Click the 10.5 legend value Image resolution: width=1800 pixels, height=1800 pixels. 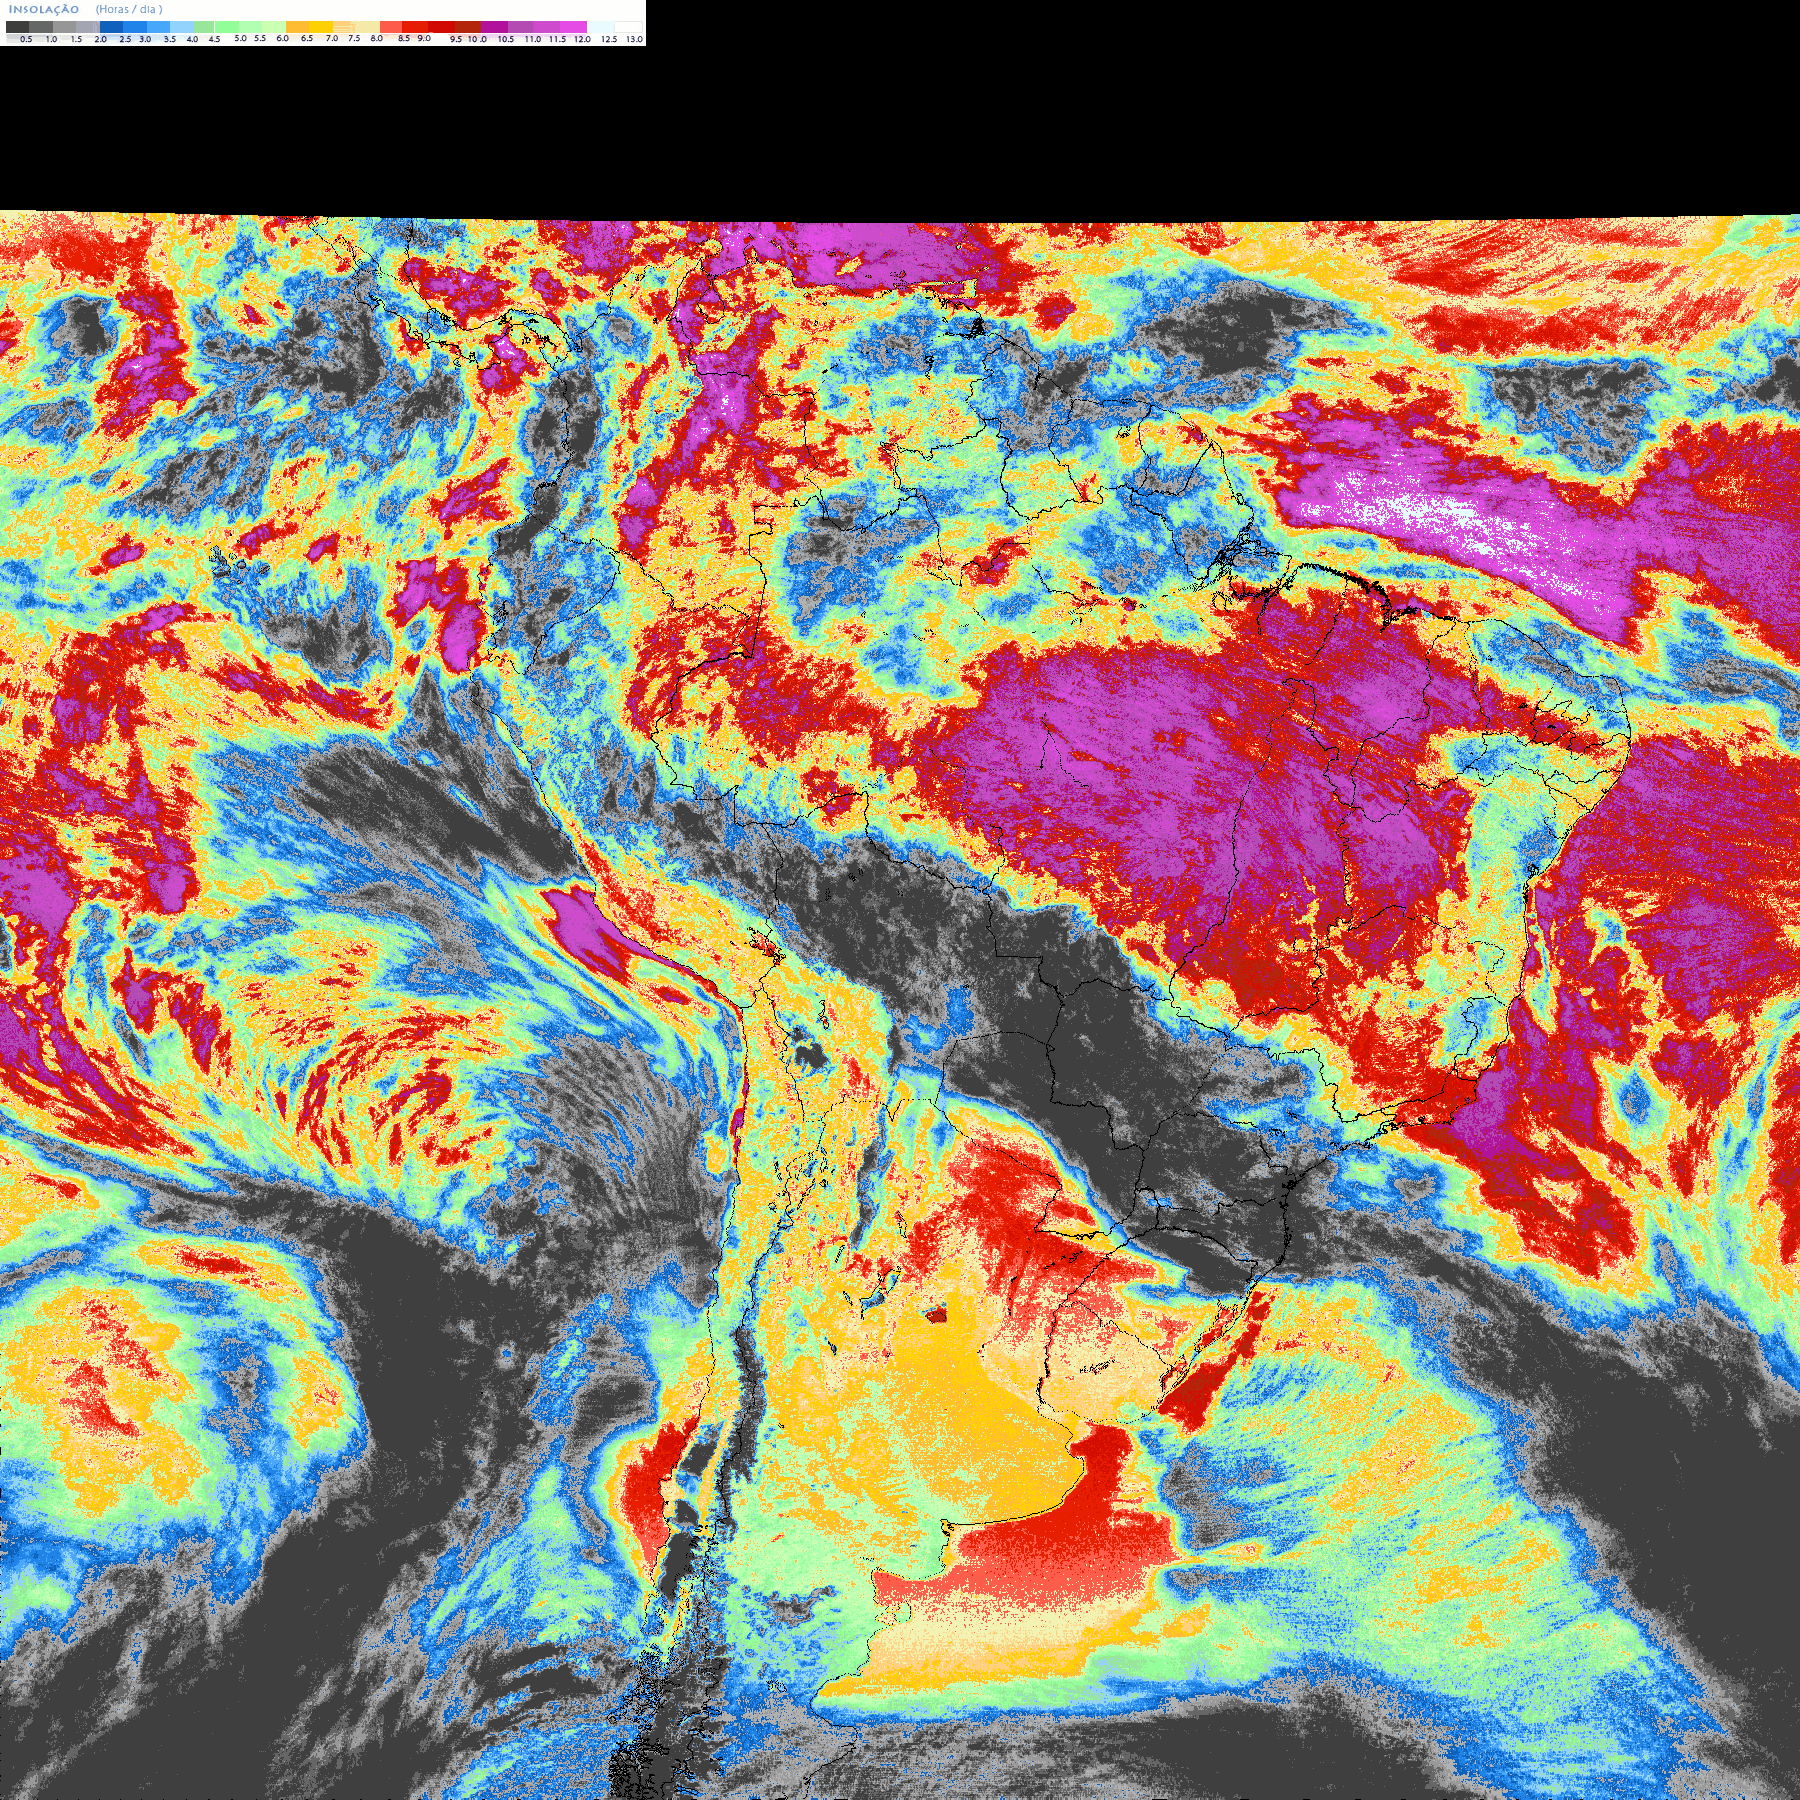[506, 39]
